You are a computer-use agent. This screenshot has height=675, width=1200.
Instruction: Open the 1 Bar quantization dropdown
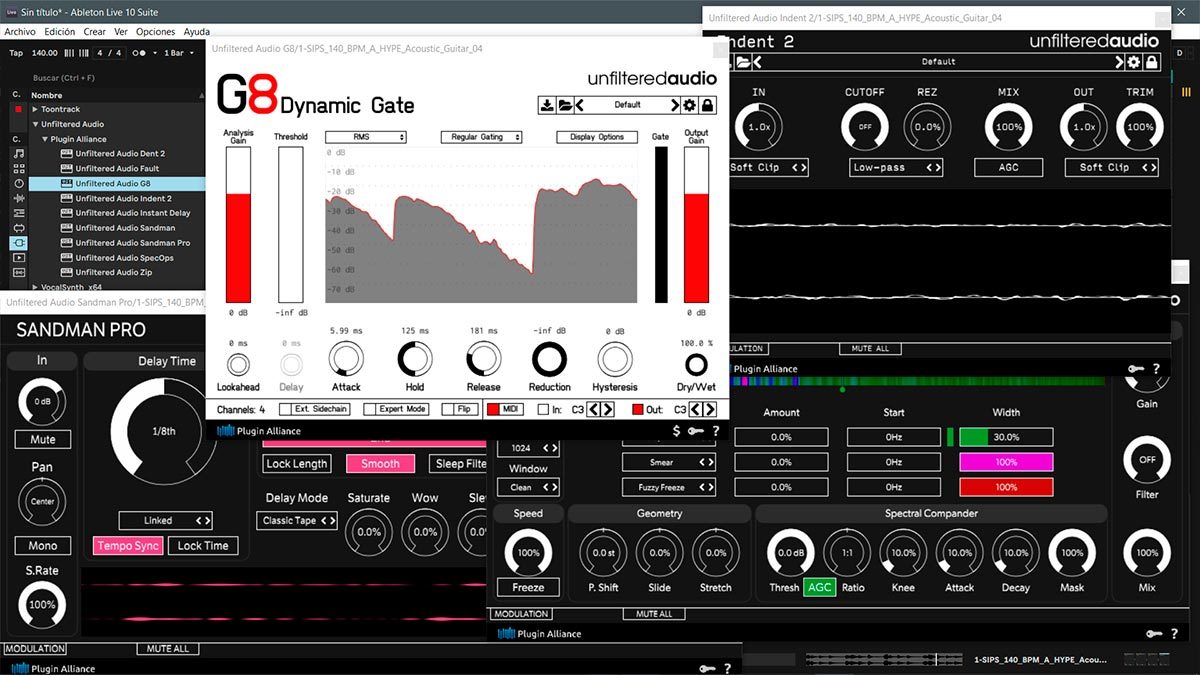pos(177,53)
